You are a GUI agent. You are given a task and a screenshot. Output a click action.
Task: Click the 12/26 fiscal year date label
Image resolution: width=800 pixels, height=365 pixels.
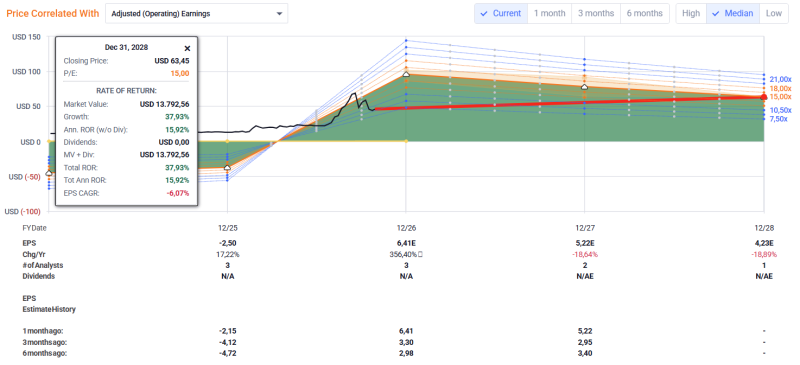click(x=406, y=228)
